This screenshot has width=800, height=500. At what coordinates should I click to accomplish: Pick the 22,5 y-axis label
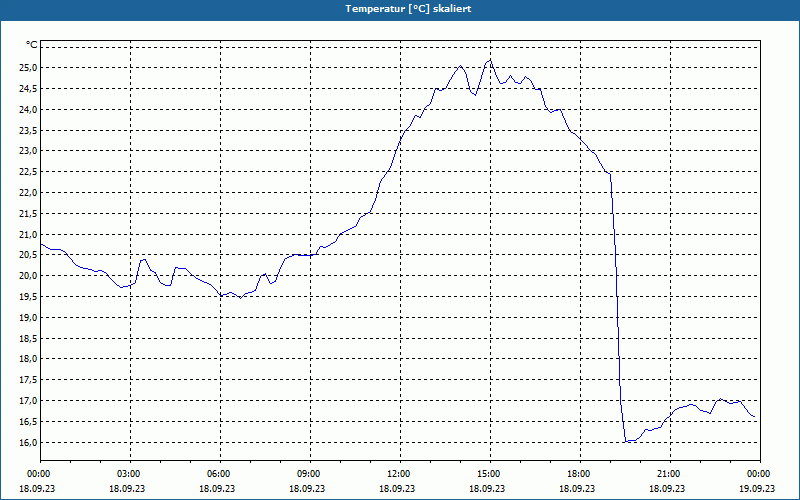pyautogui.click(x=29, y=172)
